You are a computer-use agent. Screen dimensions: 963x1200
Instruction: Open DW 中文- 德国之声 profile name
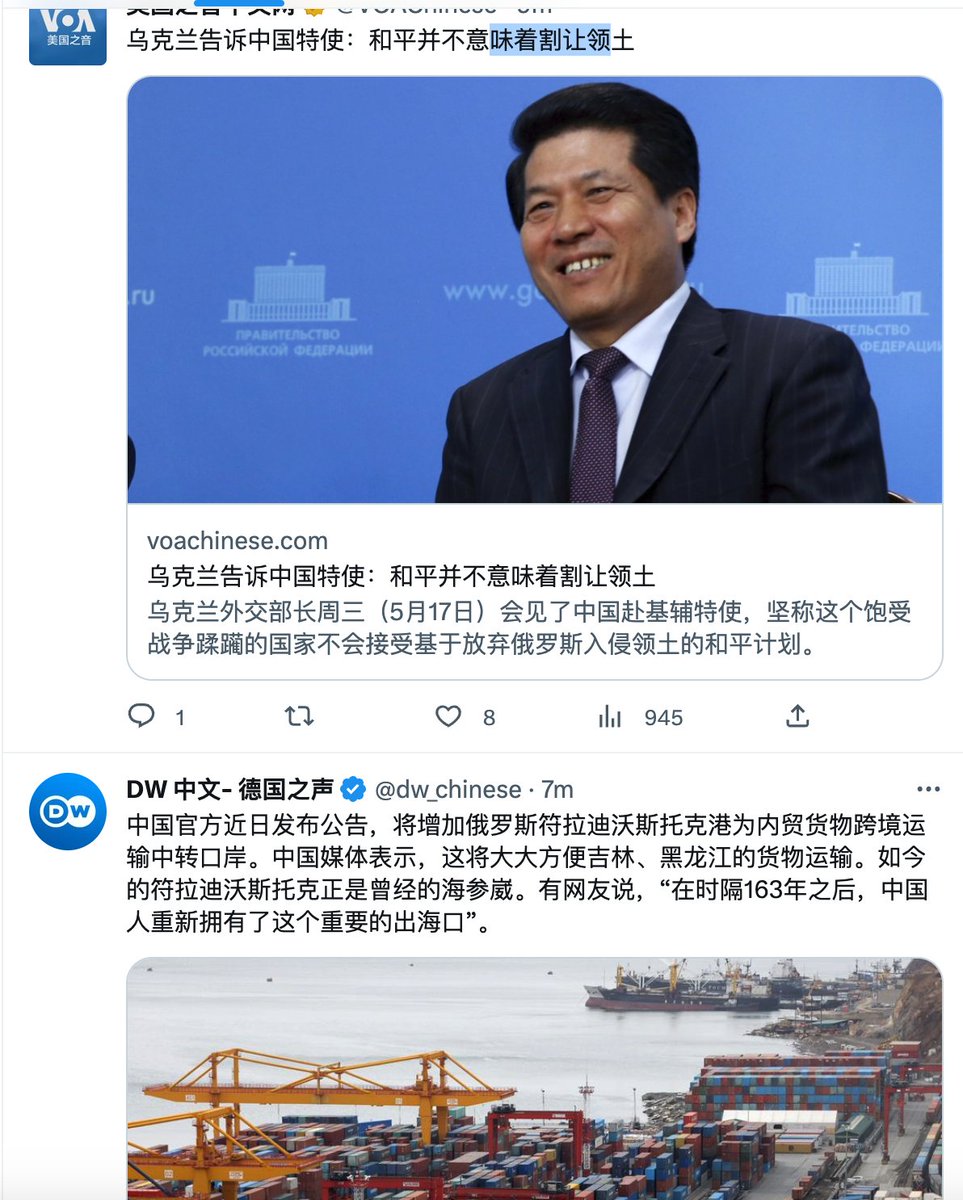[230, 789]
